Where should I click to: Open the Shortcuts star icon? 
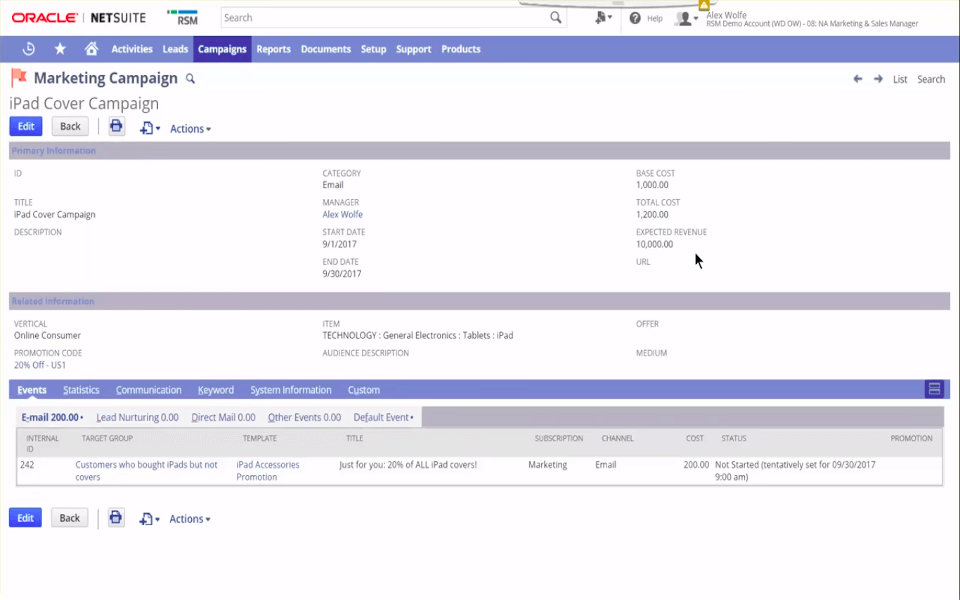pyautogui.click(x=60, y=49)
